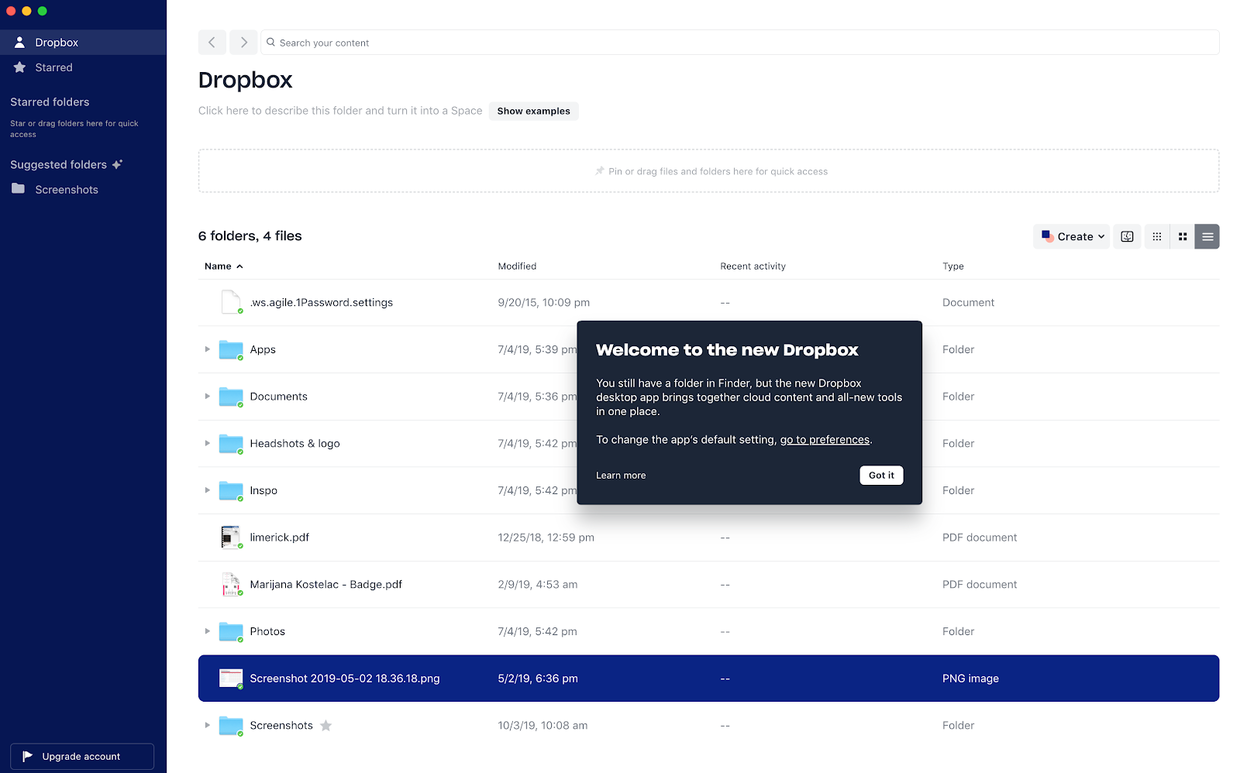Viewport: 1240px width, 773px height.
Task: Open the Create dropdown
Action: 1071,237
